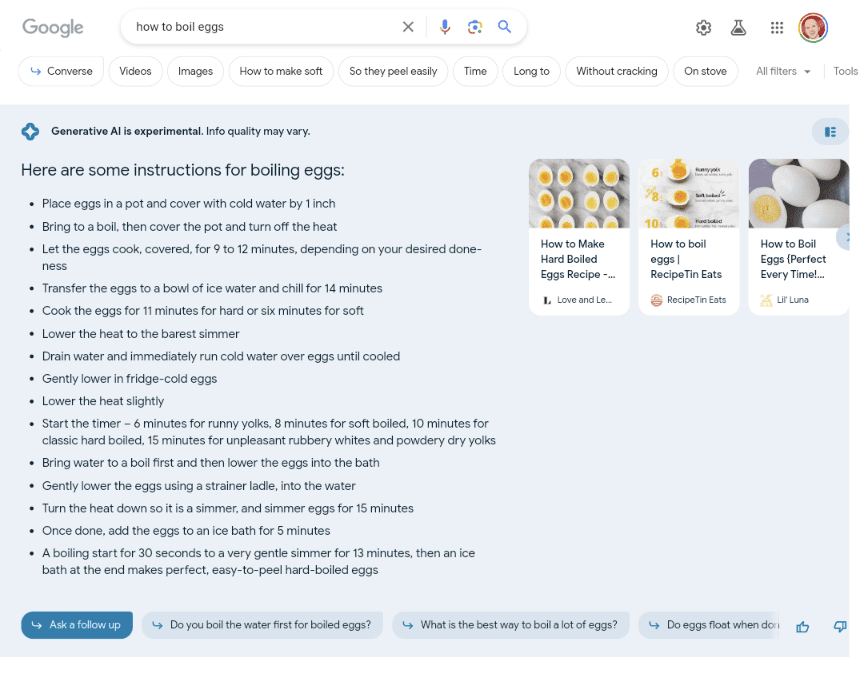The height and width of the screenshot is (677, 864).
Task: Switch to Images results
Action: pyautogui.click(x=195, y=71)
